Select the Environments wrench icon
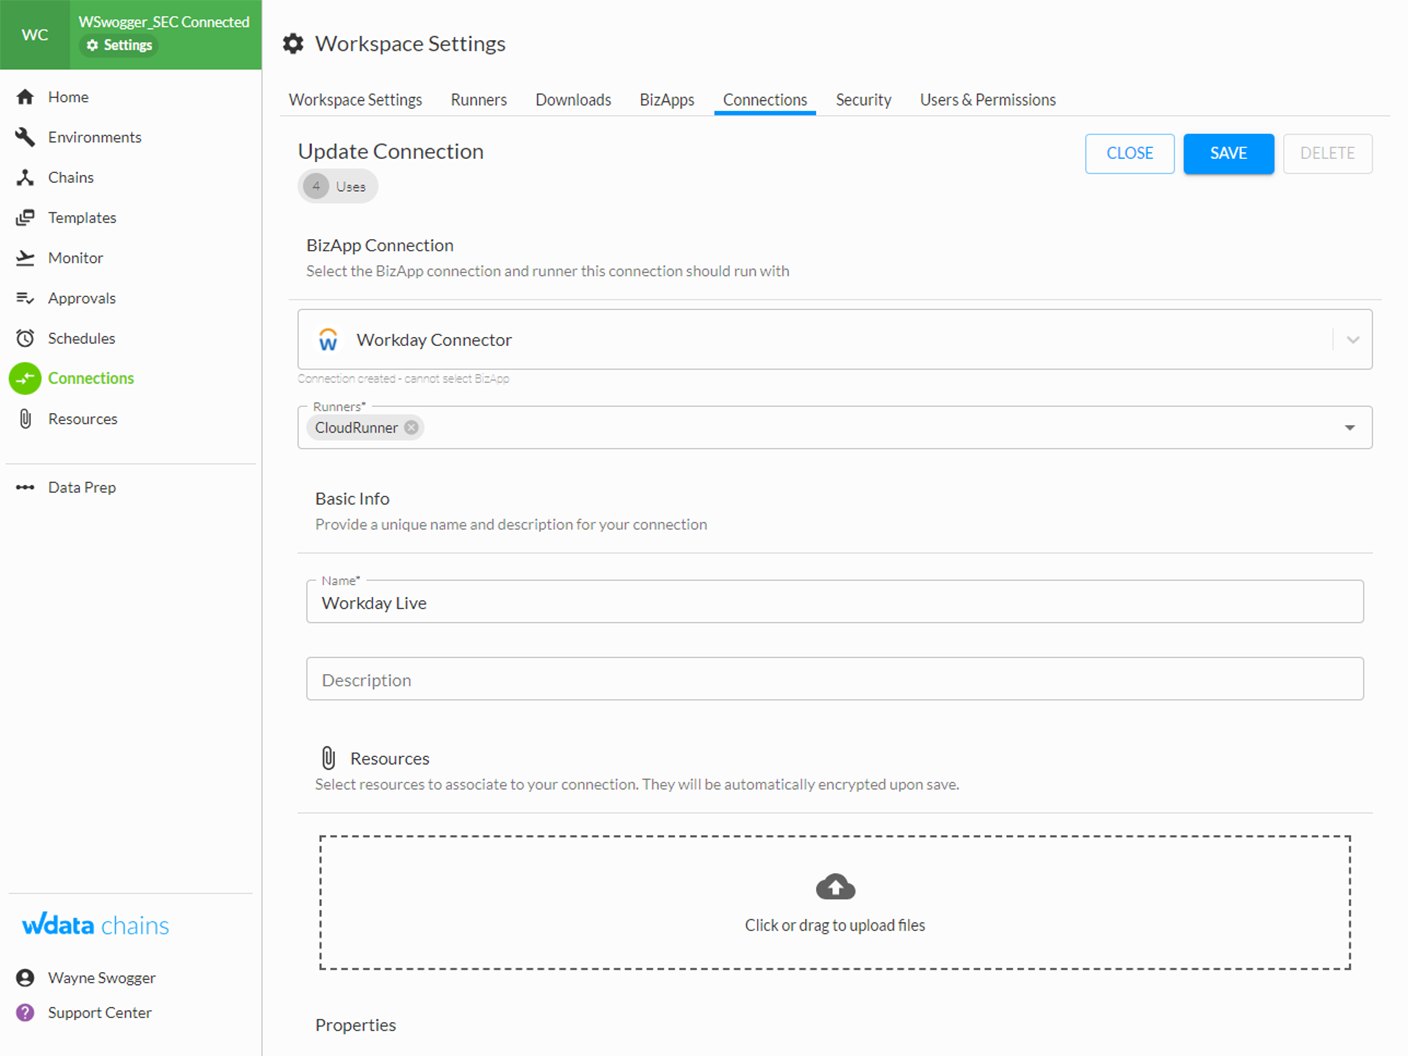This screenshot has width=1408, height=1056. click(x=24, y=137)
